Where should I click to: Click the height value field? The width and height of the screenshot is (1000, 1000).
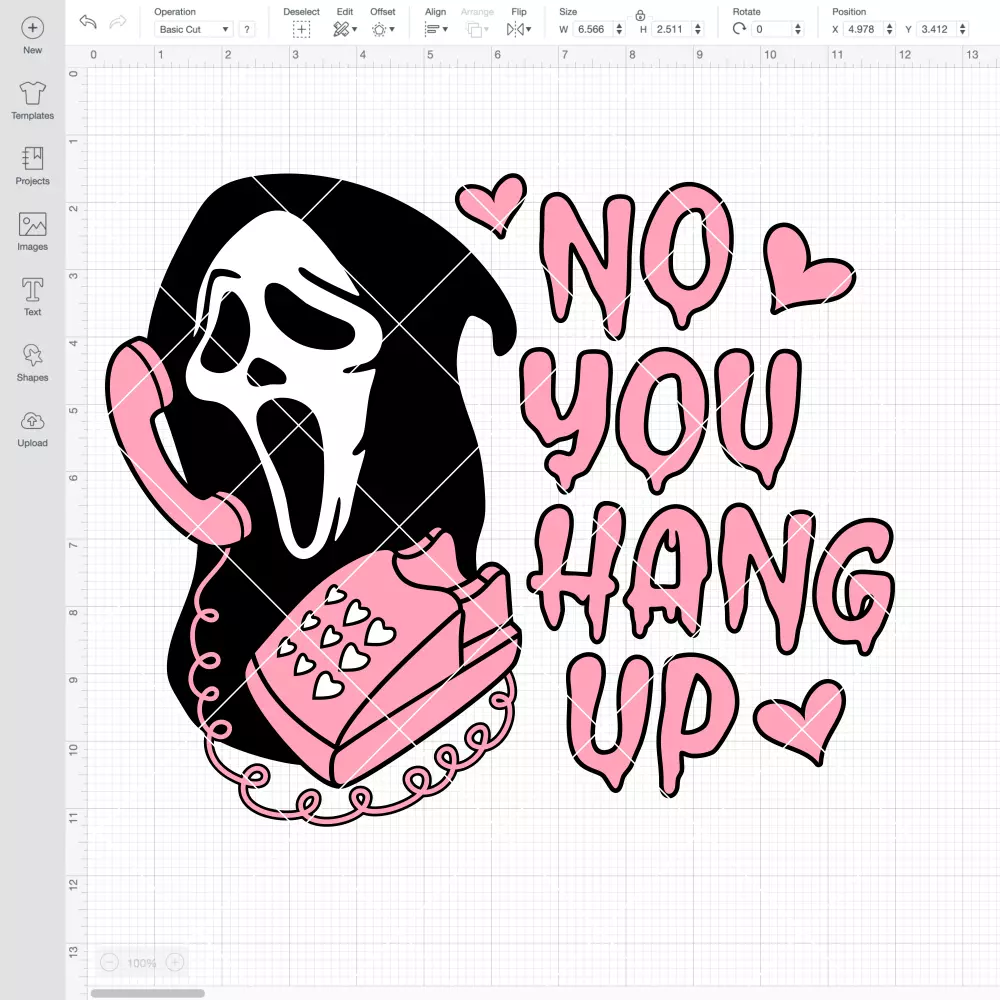click(x=671, y=29)
